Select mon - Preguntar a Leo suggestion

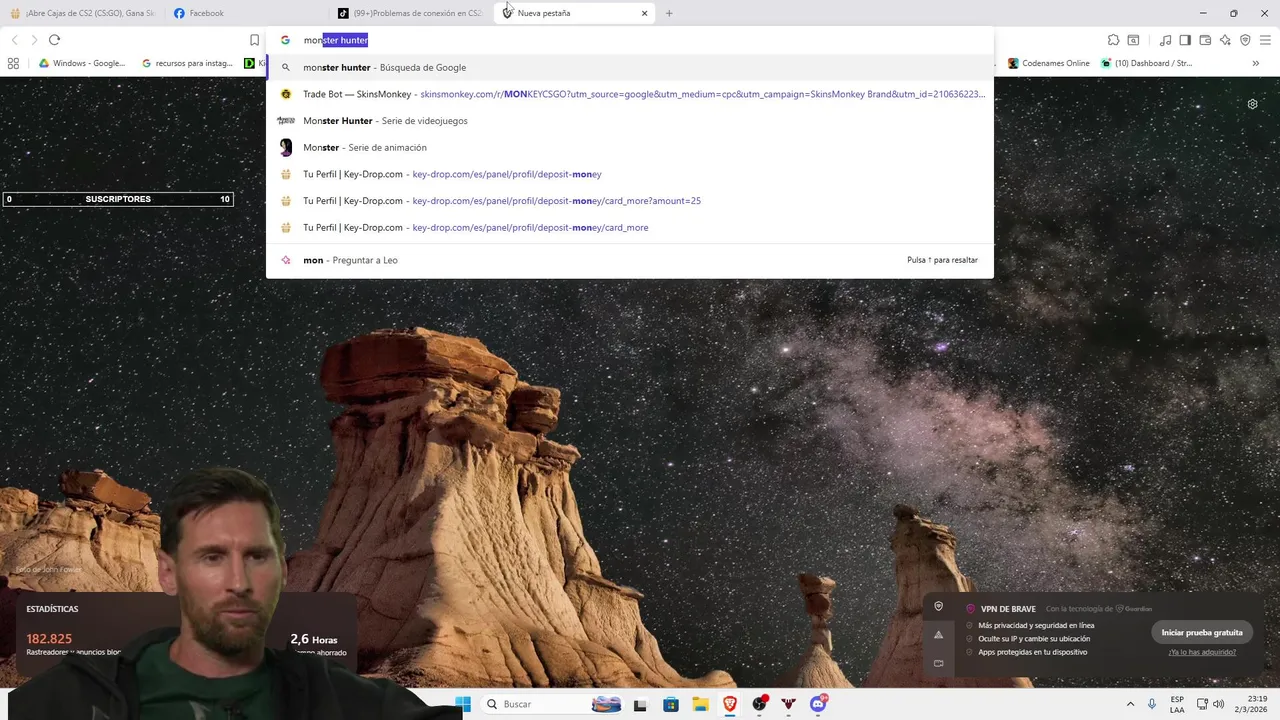(x=630, y=260)
